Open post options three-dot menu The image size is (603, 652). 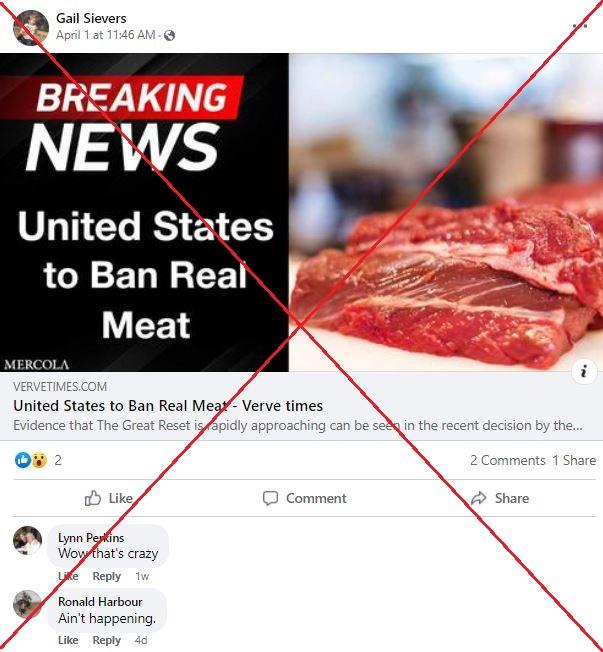pos(580,26)
